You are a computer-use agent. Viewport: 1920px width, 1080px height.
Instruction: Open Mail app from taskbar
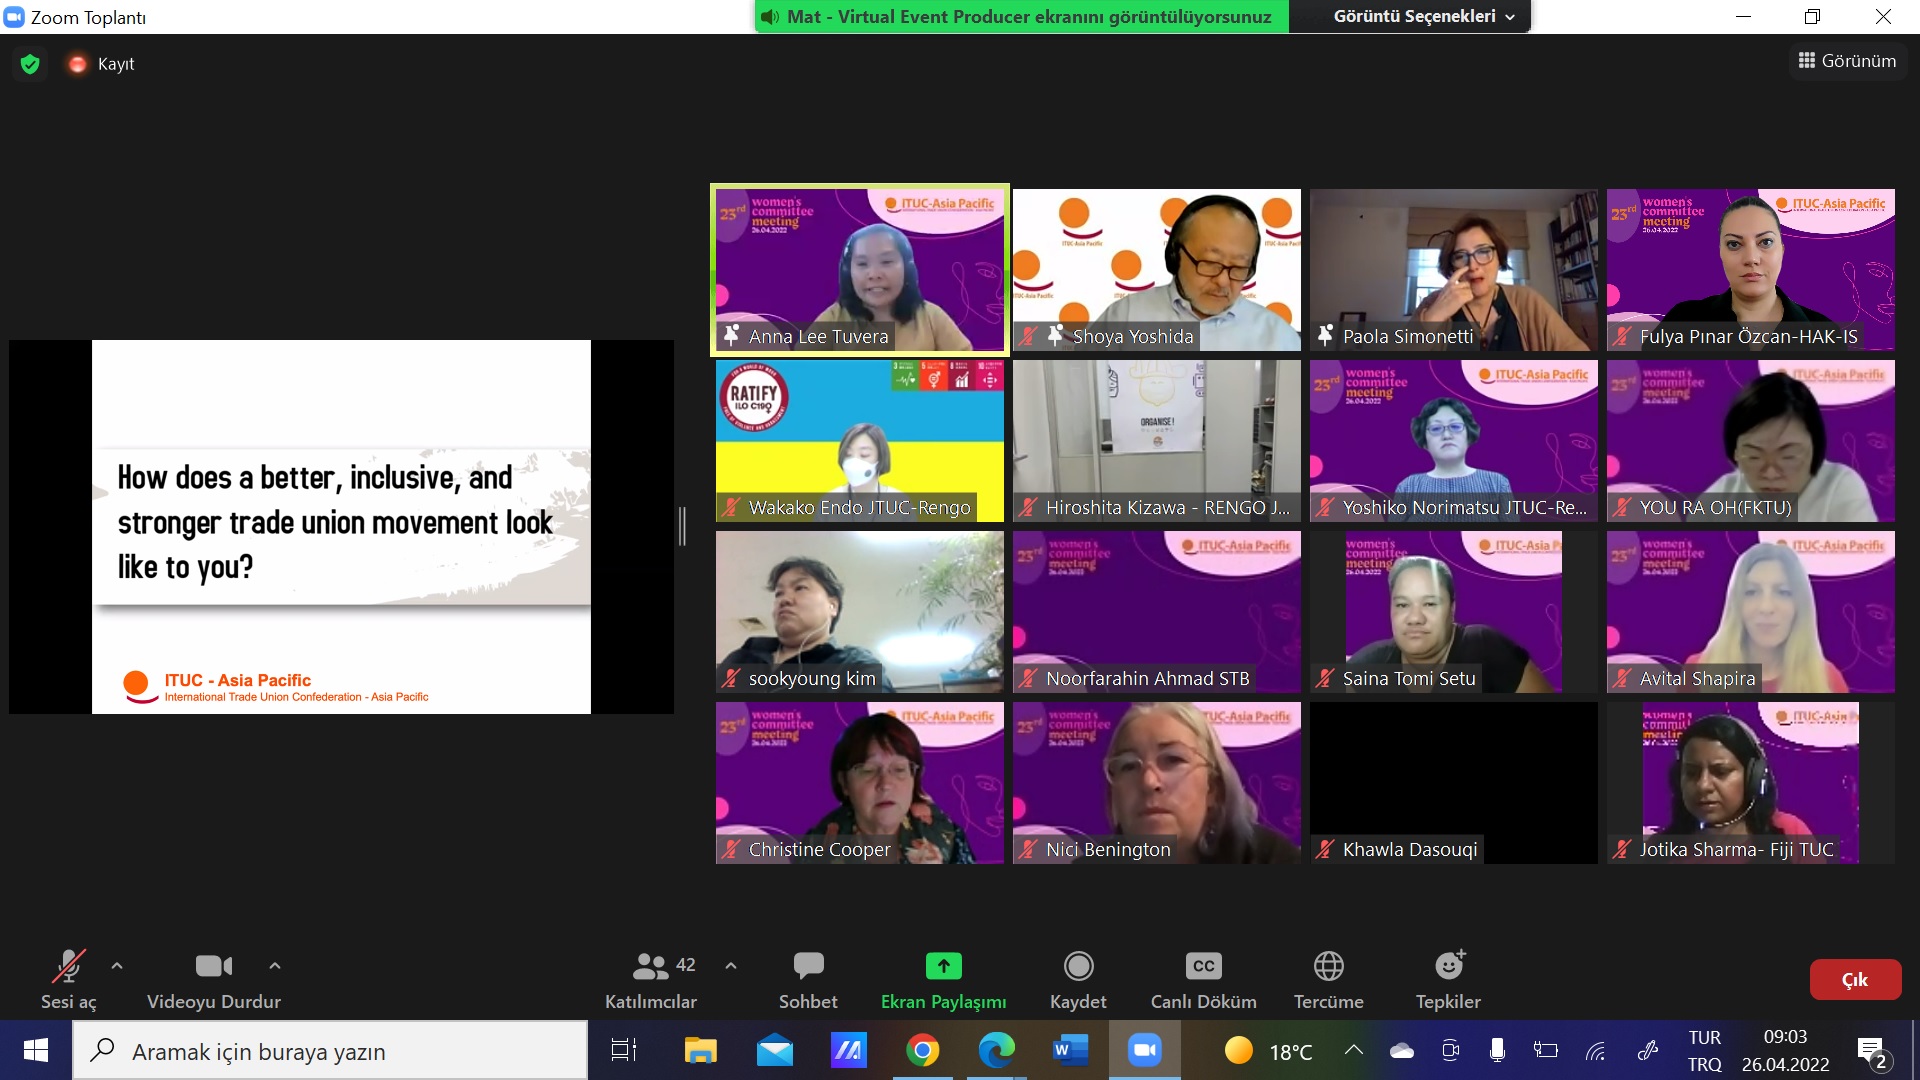[x=775, y=1051]
